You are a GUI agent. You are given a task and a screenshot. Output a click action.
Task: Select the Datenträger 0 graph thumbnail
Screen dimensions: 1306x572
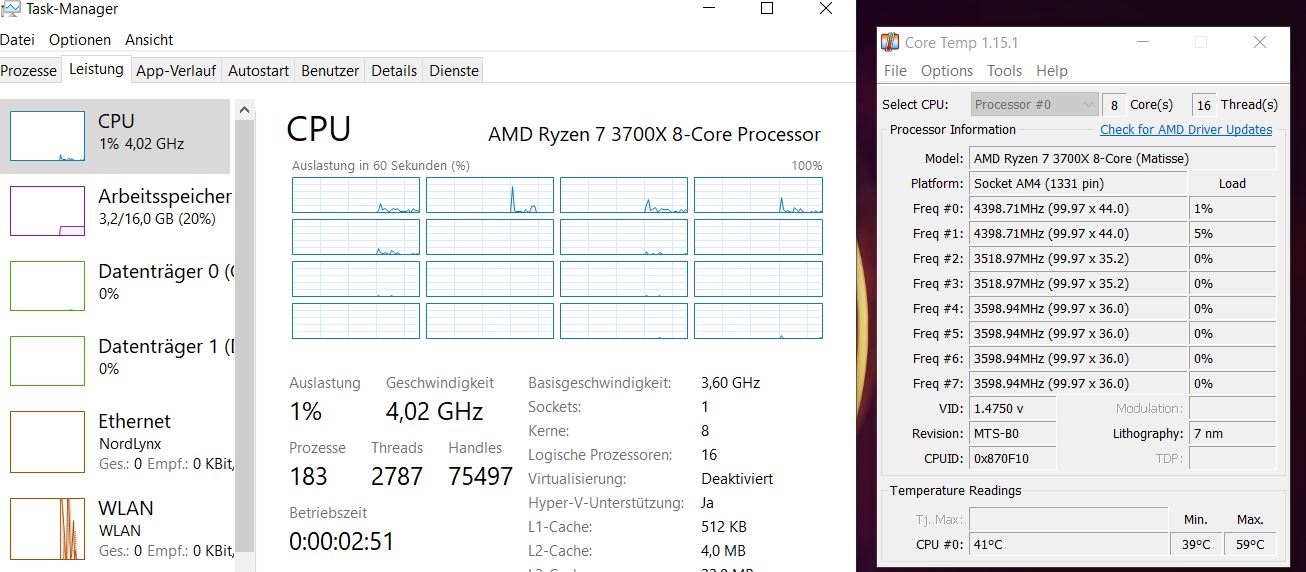pyautogui.click(x=47, y=286)
